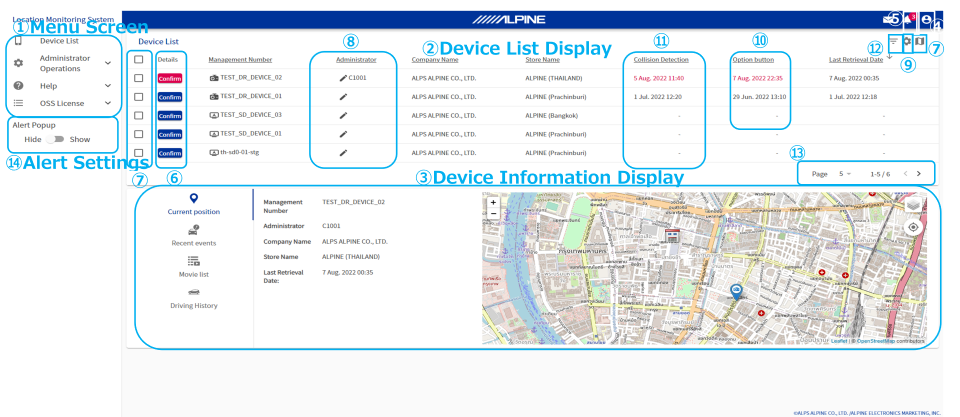This screenshot has width=960, height=417.
Task: Select Help in the side menu
Action: point(48,86)
